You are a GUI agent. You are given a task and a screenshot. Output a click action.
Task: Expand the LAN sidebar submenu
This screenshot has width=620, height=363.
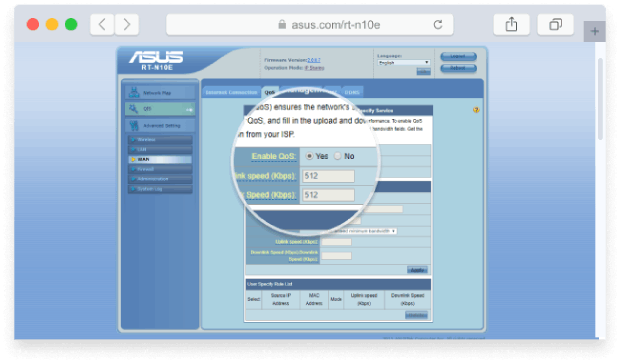[160, 149]
